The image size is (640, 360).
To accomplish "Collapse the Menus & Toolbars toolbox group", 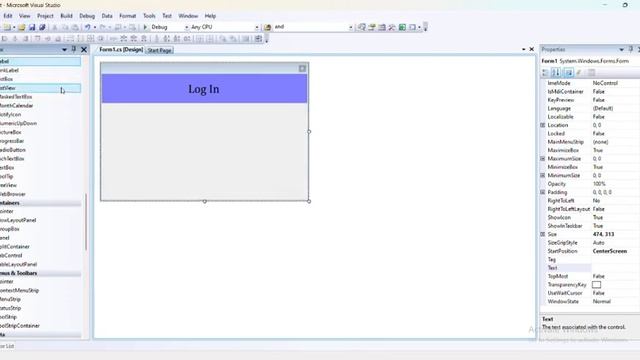I will [40, 273].
